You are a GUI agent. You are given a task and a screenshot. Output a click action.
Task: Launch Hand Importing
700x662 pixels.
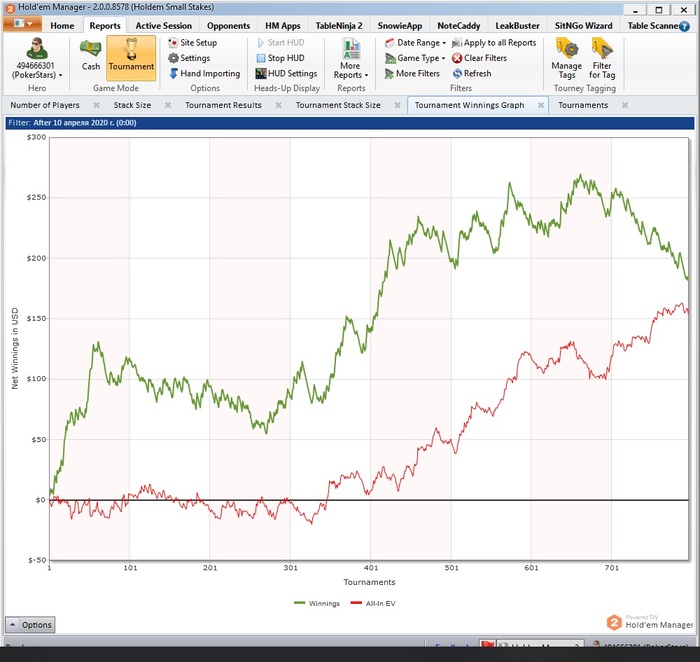click(x=204, y=73)
